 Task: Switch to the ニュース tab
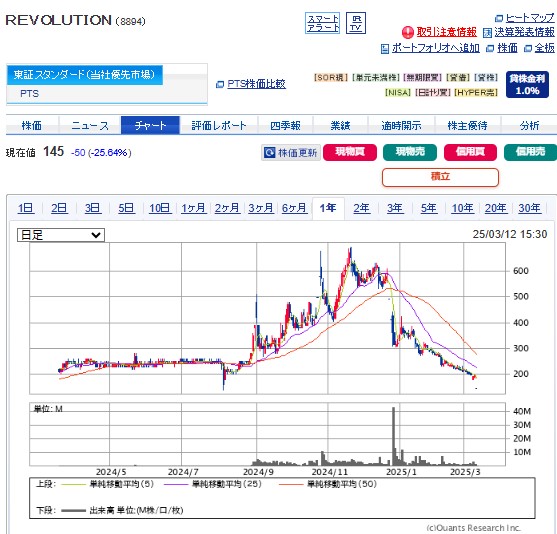pos(90,125)
